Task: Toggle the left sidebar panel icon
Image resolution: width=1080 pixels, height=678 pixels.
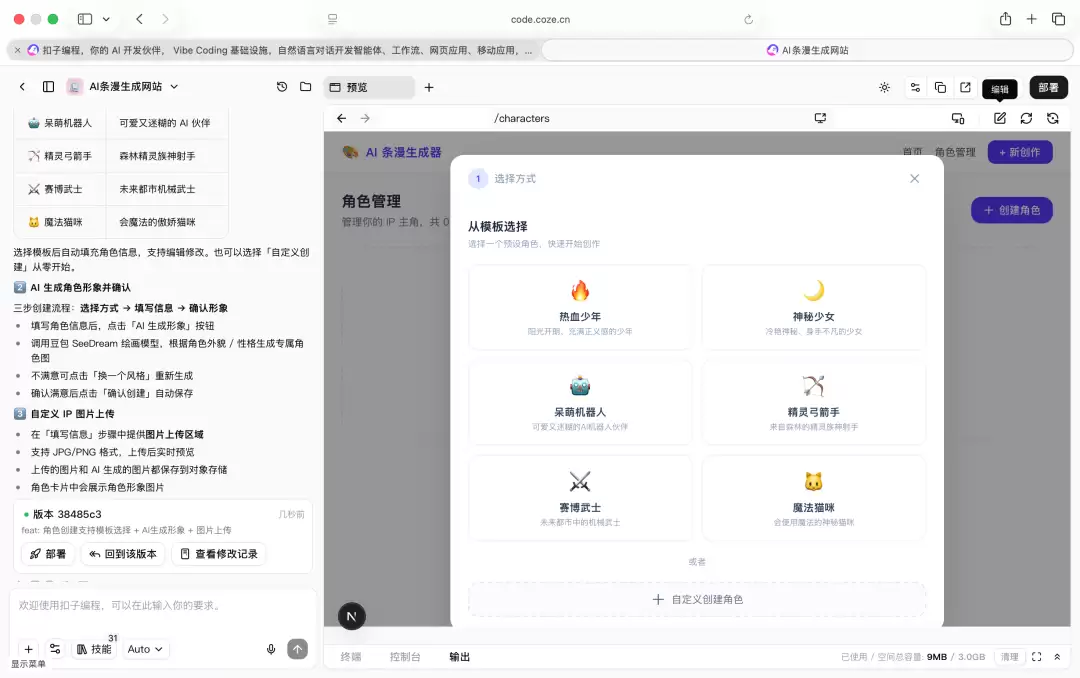Action: 48,87
